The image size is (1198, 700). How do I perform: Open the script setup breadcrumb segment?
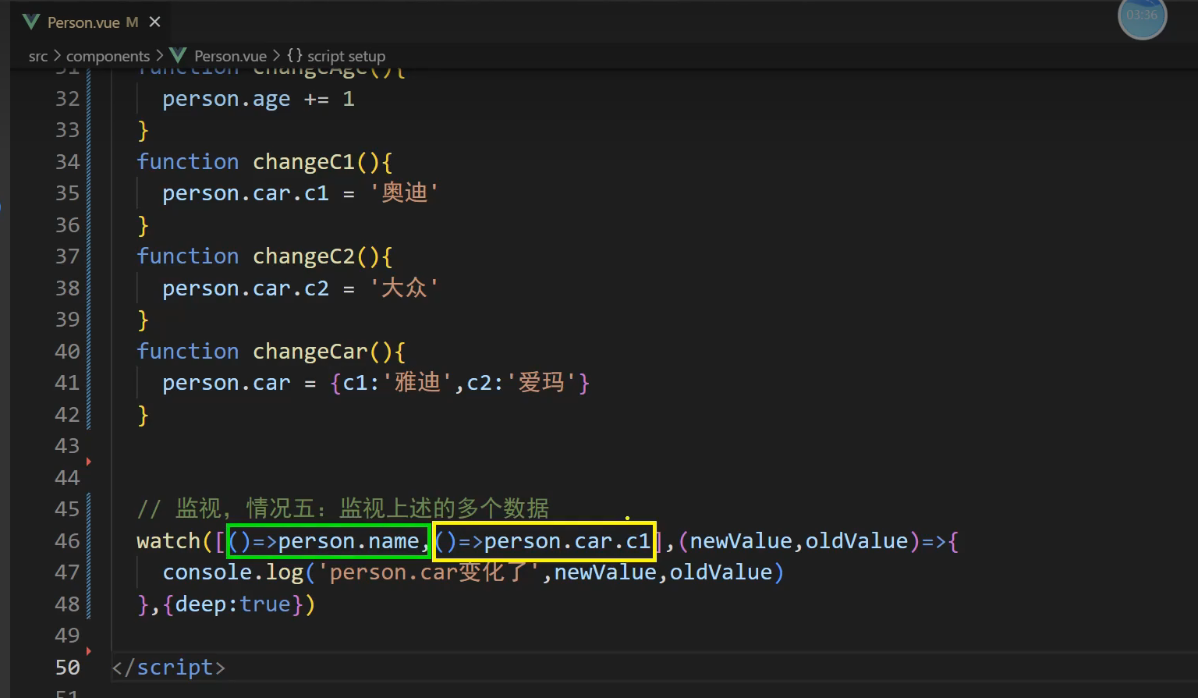[x=336, y=57]
